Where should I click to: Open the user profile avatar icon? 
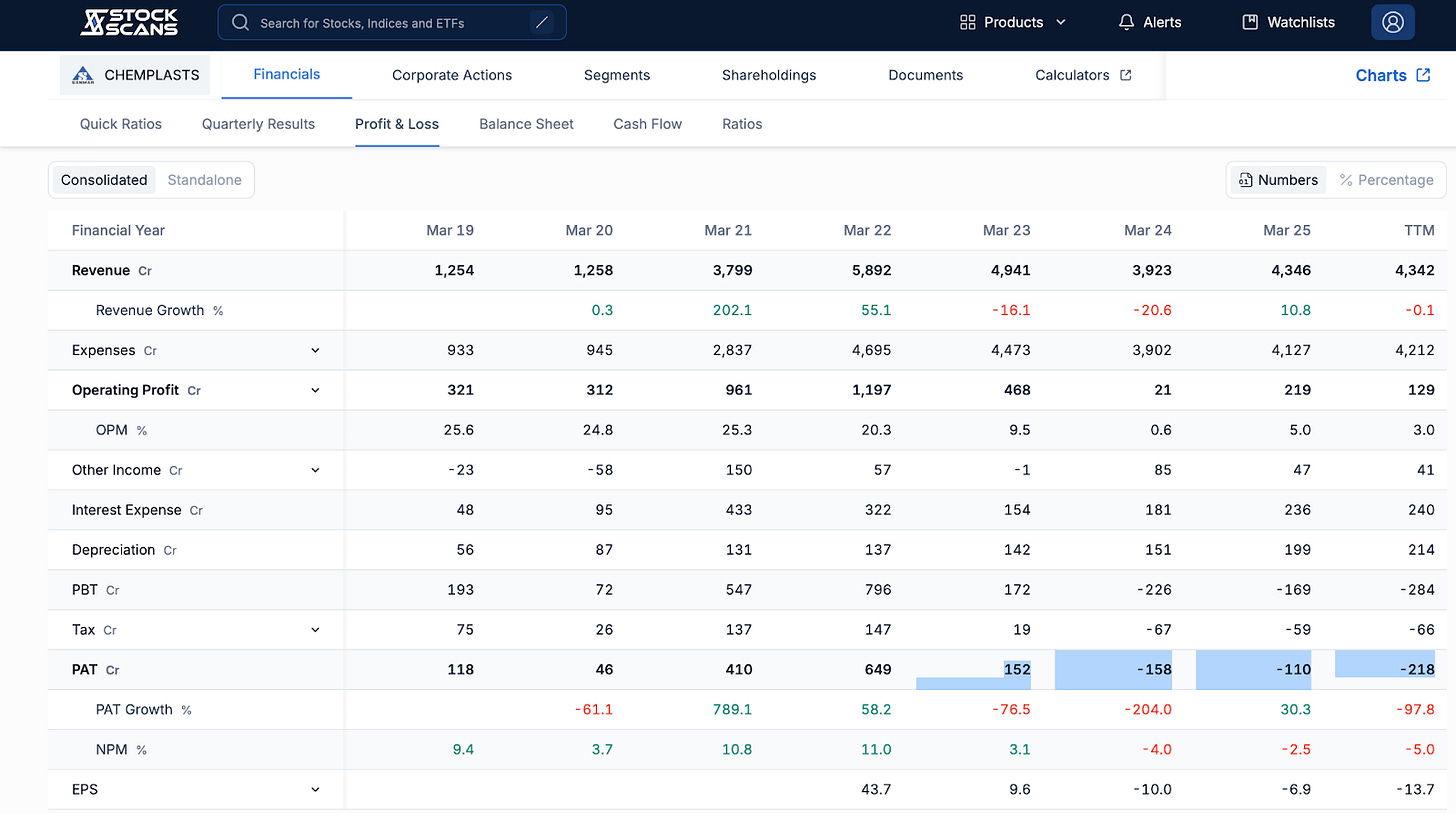click(1392, 22)
